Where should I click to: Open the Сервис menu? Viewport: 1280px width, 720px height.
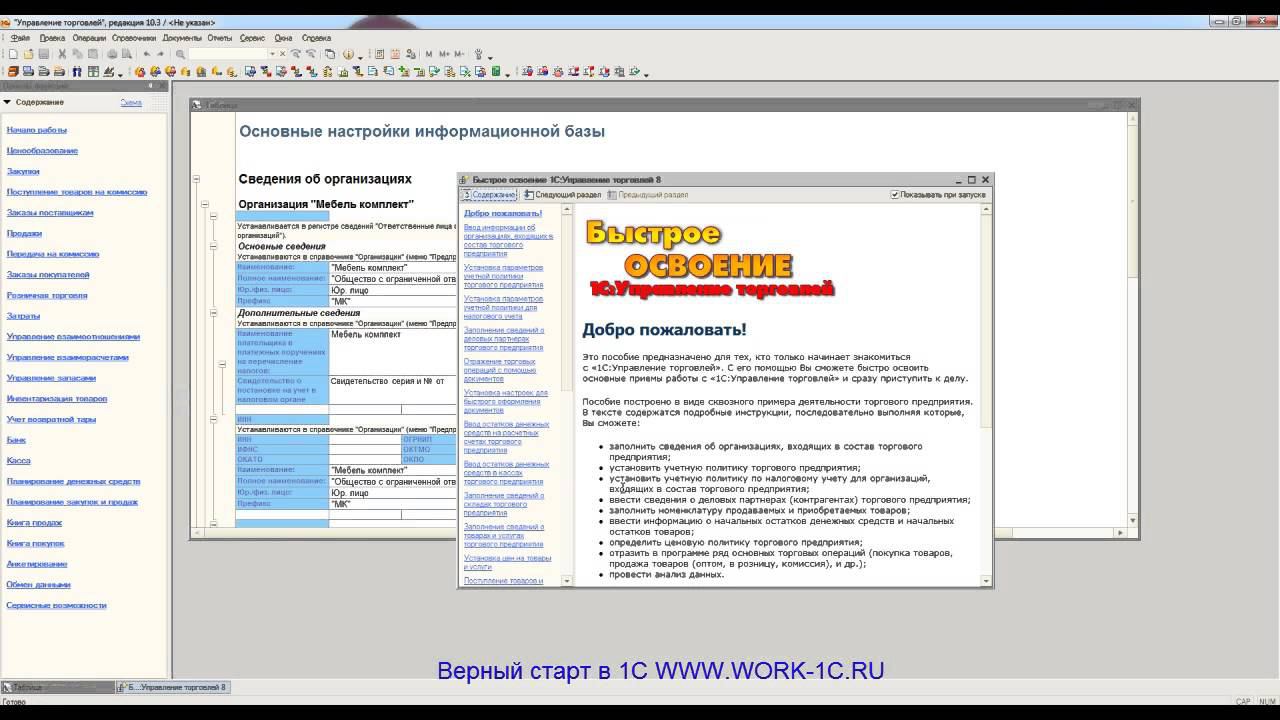tap(253, 38)
